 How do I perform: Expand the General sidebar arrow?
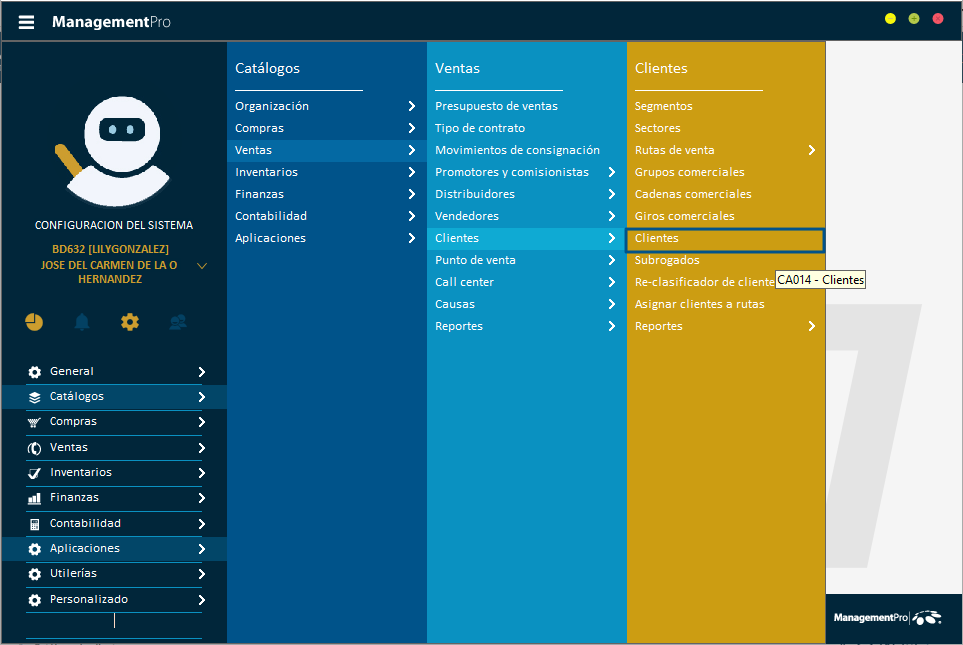coord(201,372)
